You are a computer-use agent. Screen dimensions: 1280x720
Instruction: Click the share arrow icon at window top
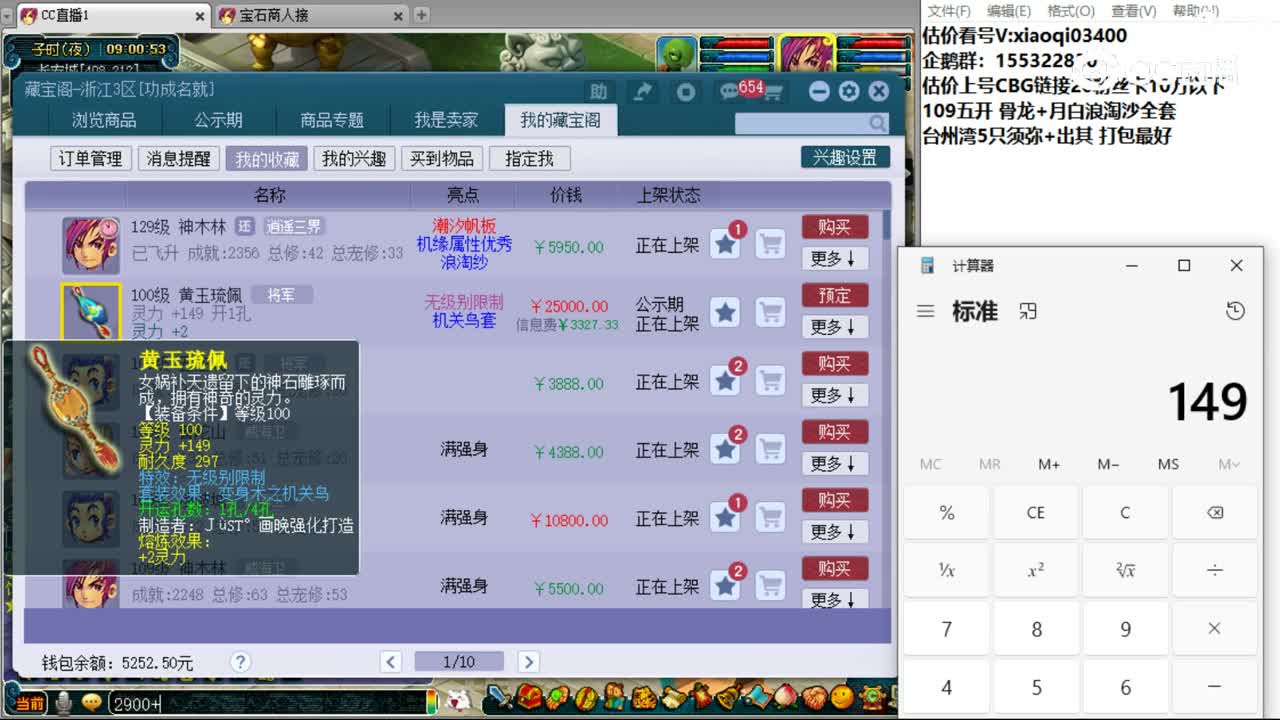(x=643, y=90)
